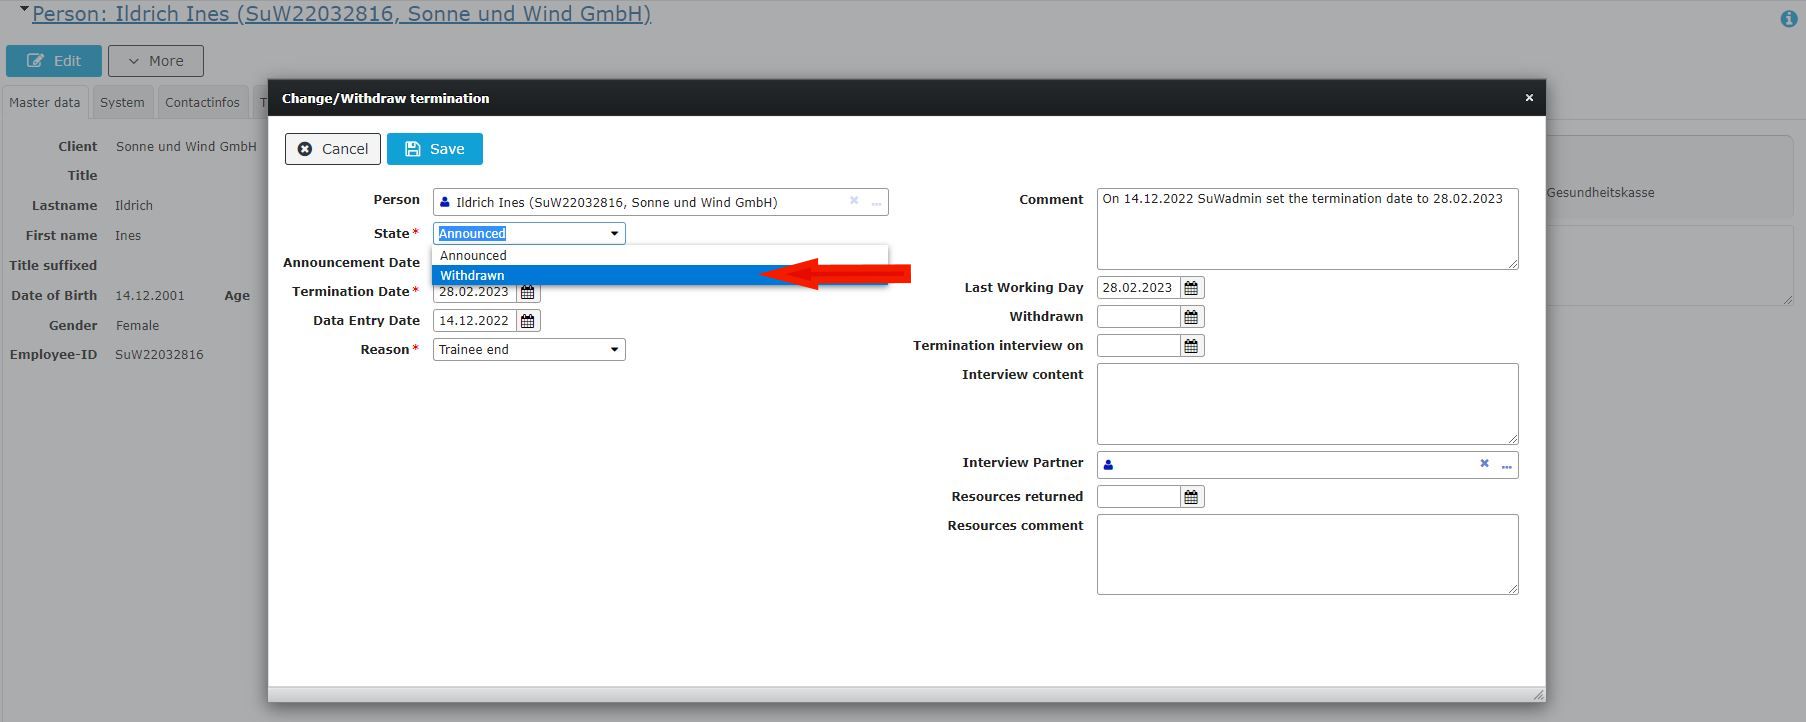Screen dimensions: 1806x722
Task: Switch to Master data tab
Action: tap(45, 102)
